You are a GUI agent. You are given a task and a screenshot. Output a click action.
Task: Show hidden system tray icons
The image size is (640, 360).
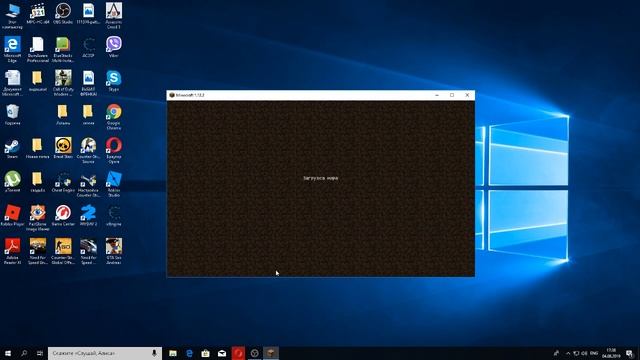point(568,353)
